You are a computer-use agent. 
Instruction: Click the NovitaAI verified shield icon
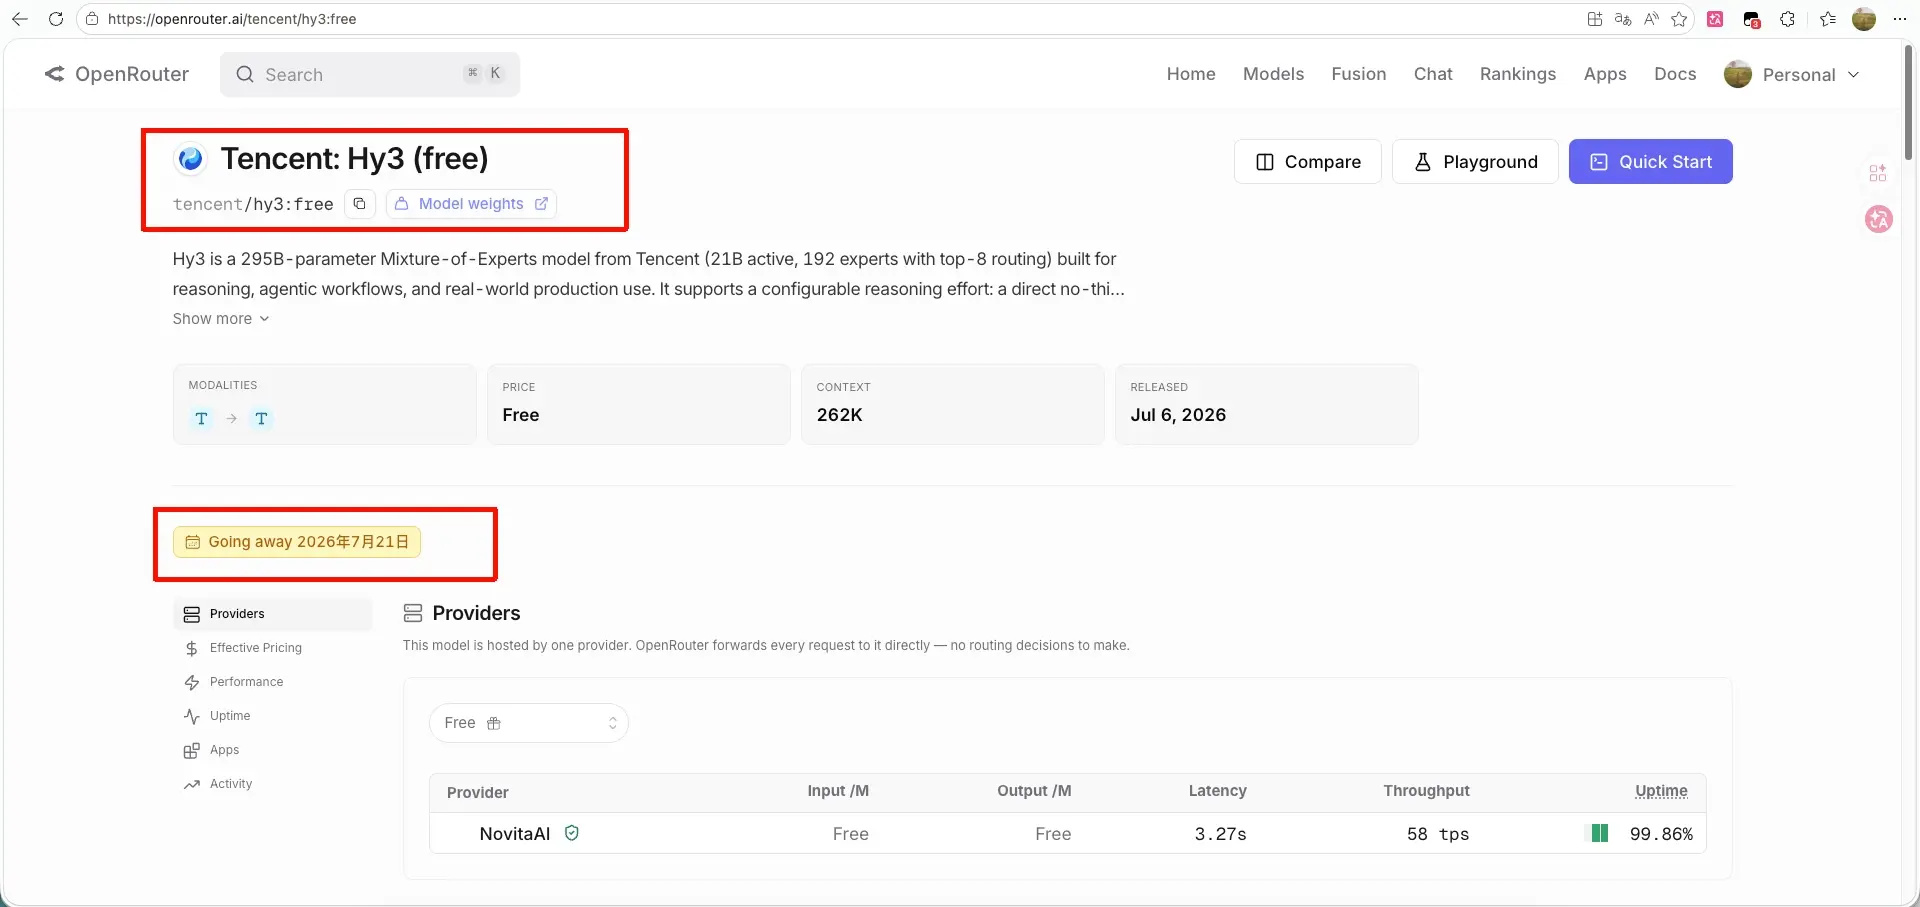click(572, 833)
